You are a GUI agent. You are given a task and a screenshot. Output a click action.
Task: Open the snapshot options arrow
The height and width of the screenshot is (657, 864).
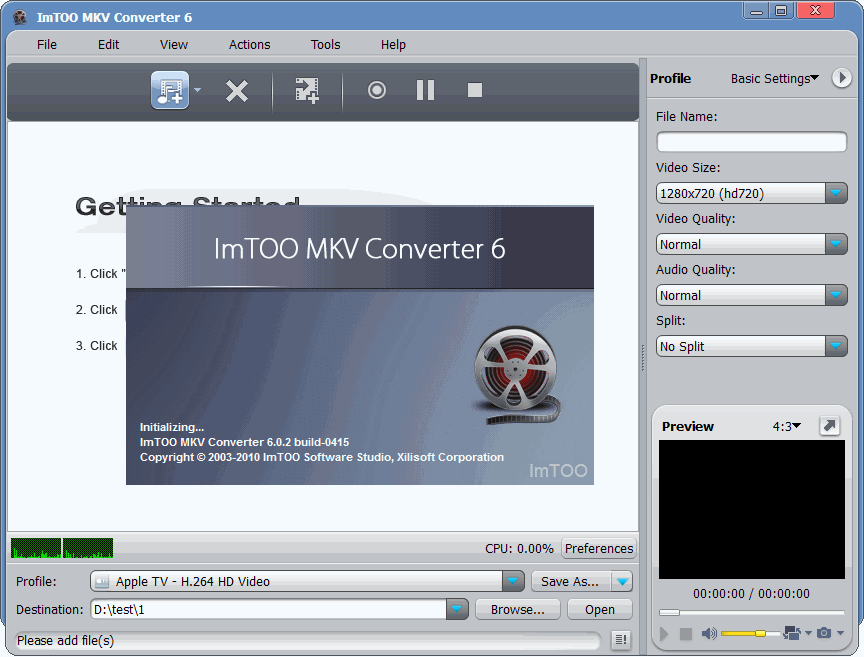840,633
